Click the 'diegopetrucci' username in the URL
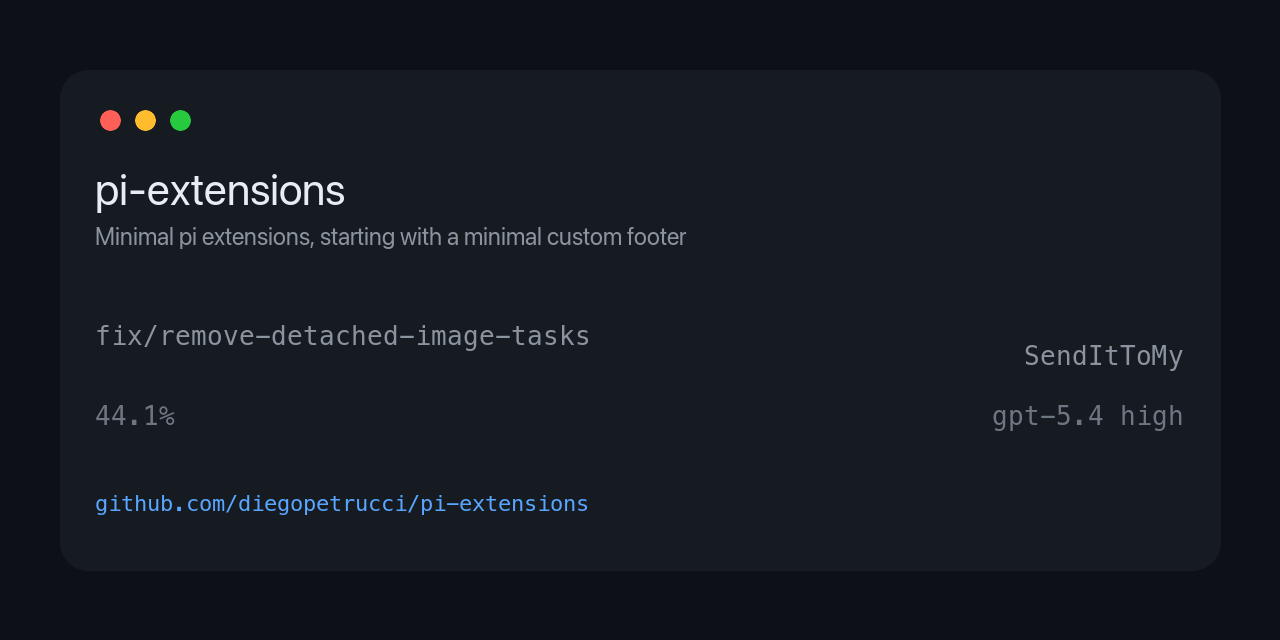Image resolution: width=1280 pixels, height=640 pixels. pos(322,504)
